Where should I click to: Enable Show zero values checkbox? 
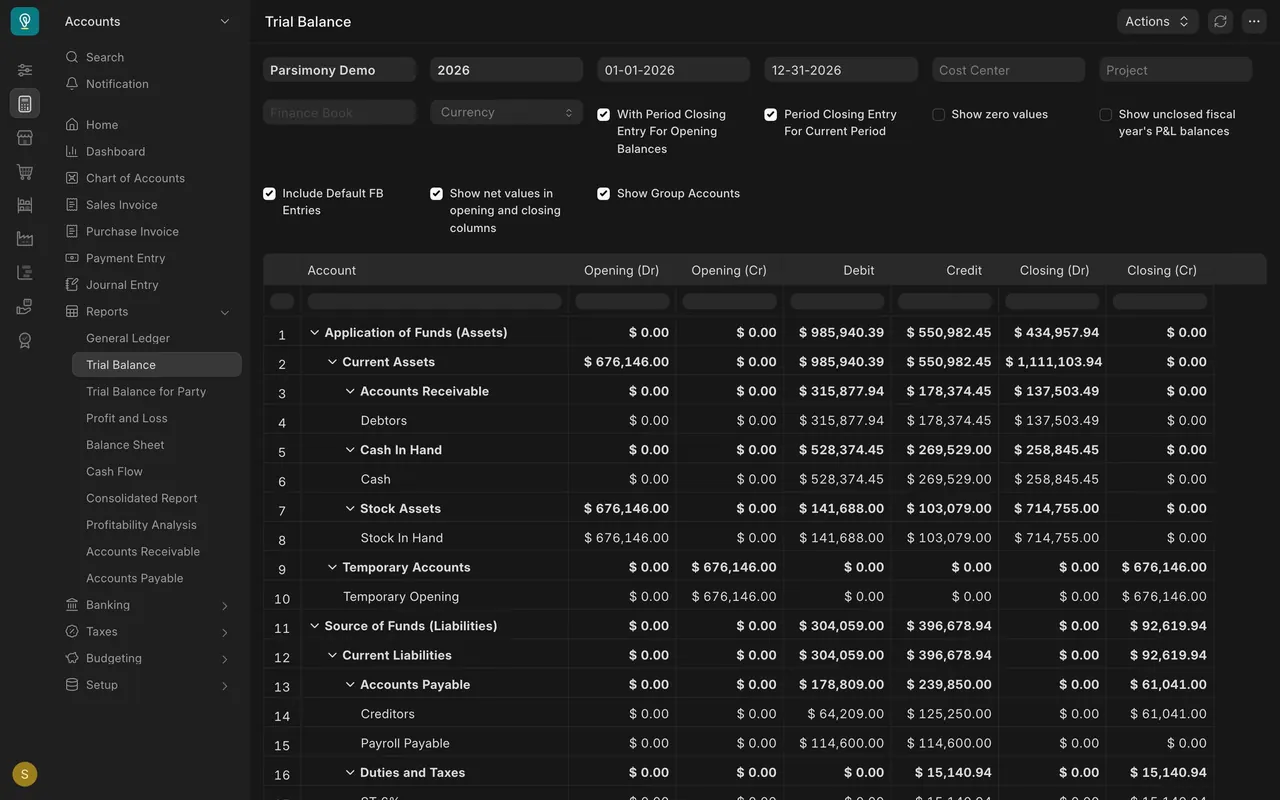[938, 115]
